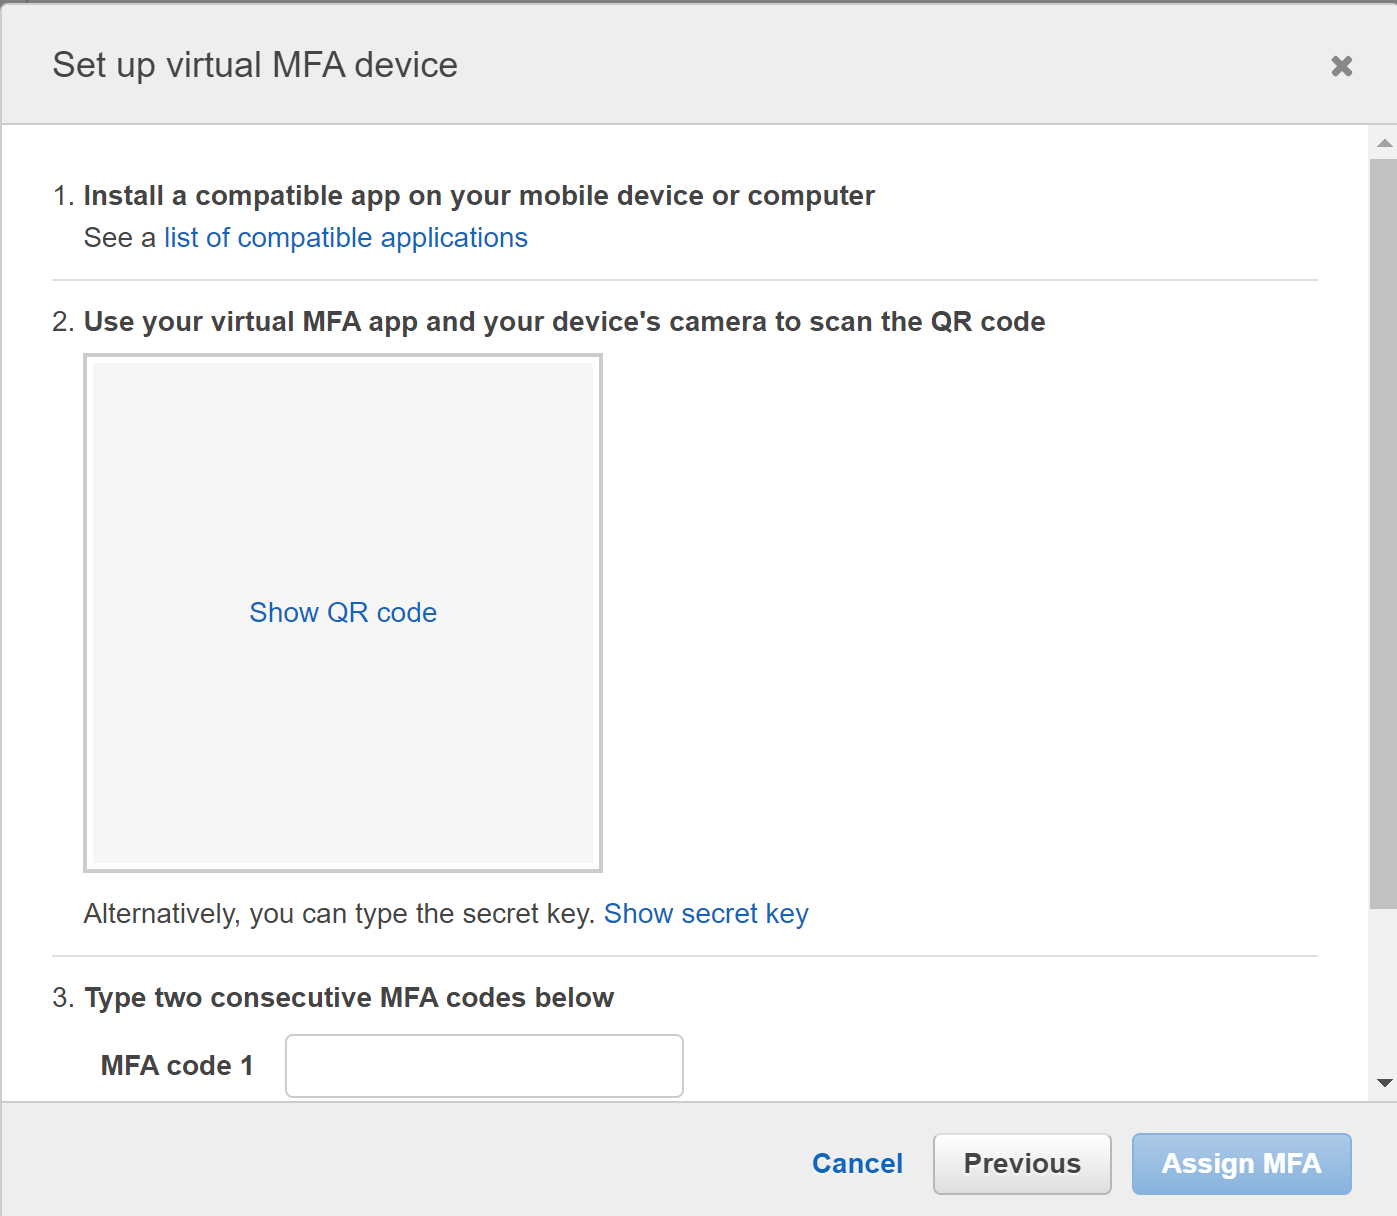
Task: Focus the MFA code 1 input field
Action: [x=484, y=1066]
